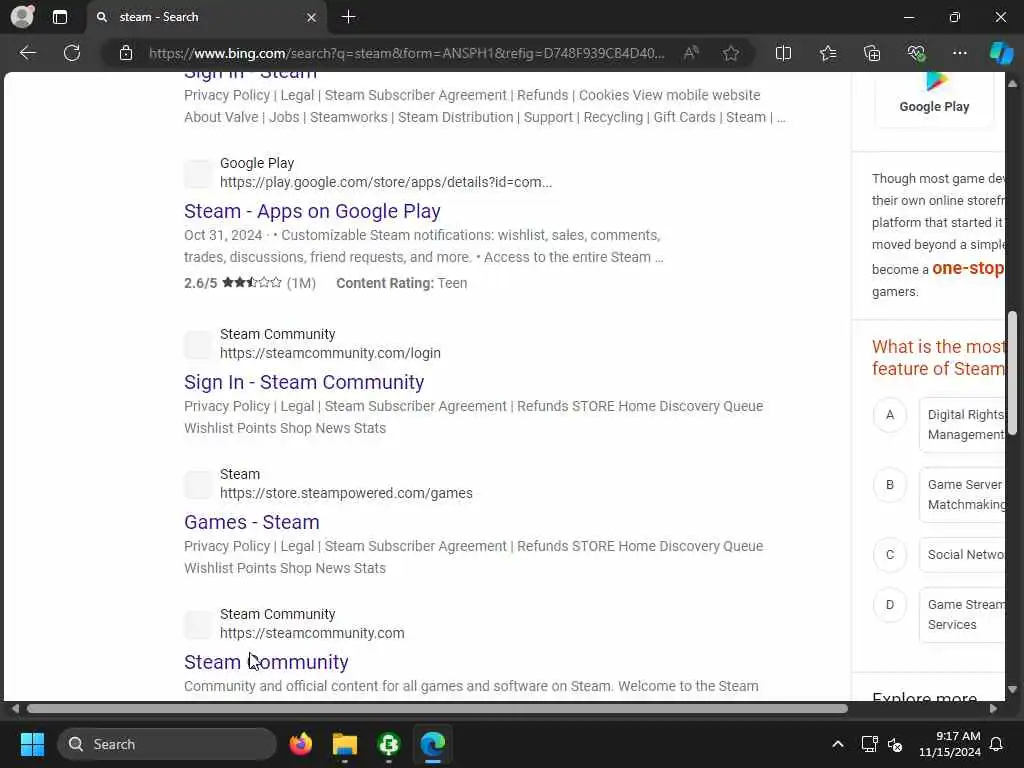Open the clock and date flyout

point(950,744)
